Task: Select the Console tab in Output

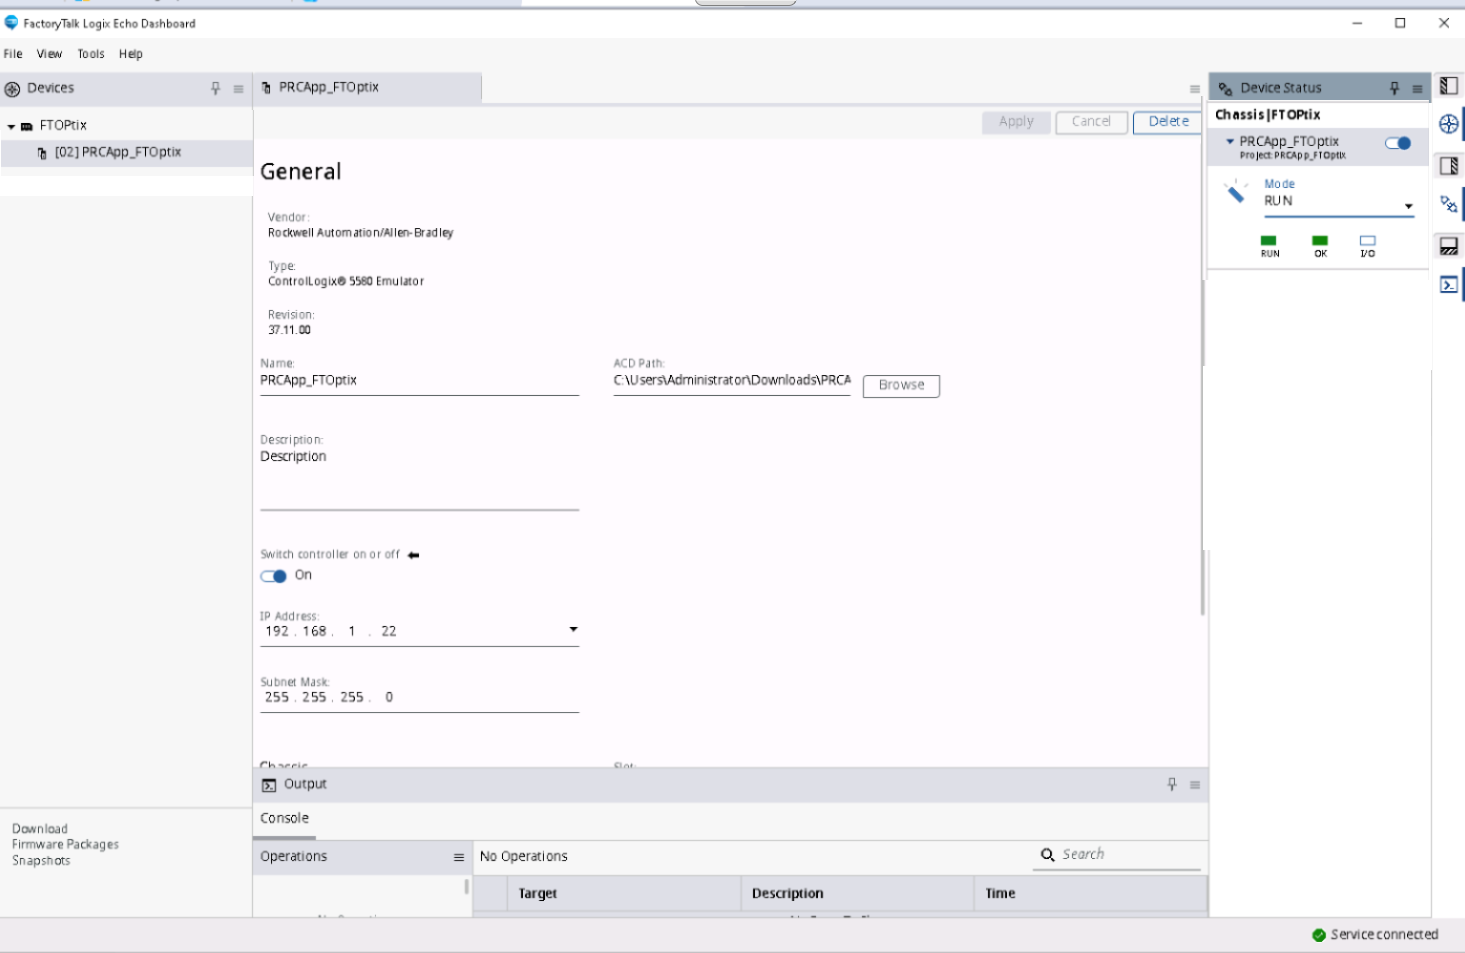Action: click(285, 818)
